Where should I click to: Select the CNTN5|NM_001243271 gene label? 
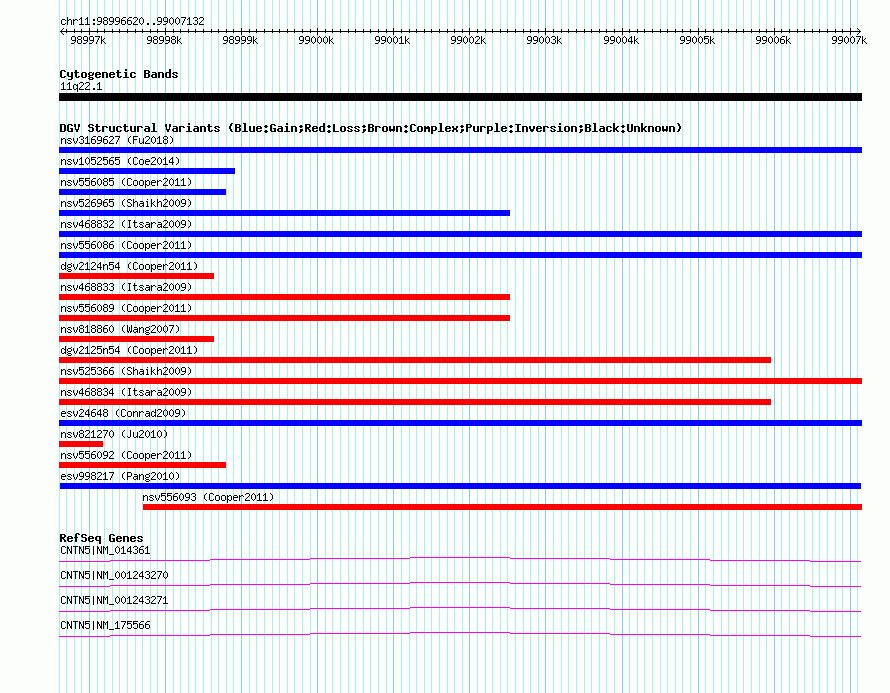tap(114, 600)
